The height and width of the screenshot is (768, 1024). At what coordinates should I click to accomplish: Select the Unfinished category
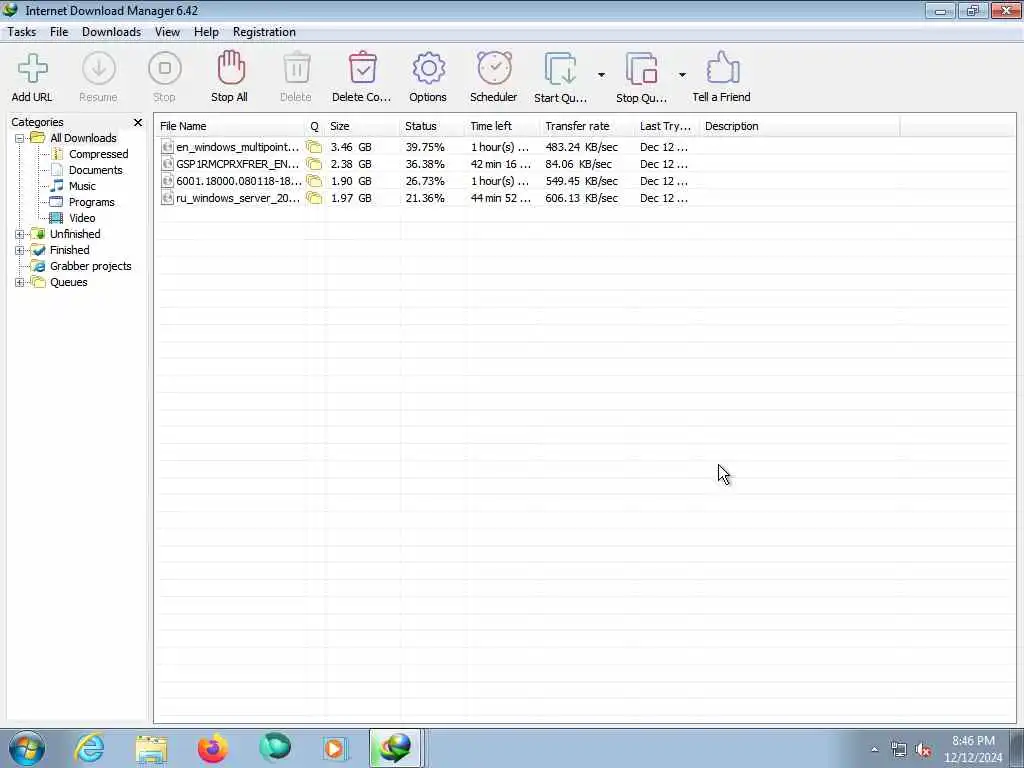click(75, 234)
